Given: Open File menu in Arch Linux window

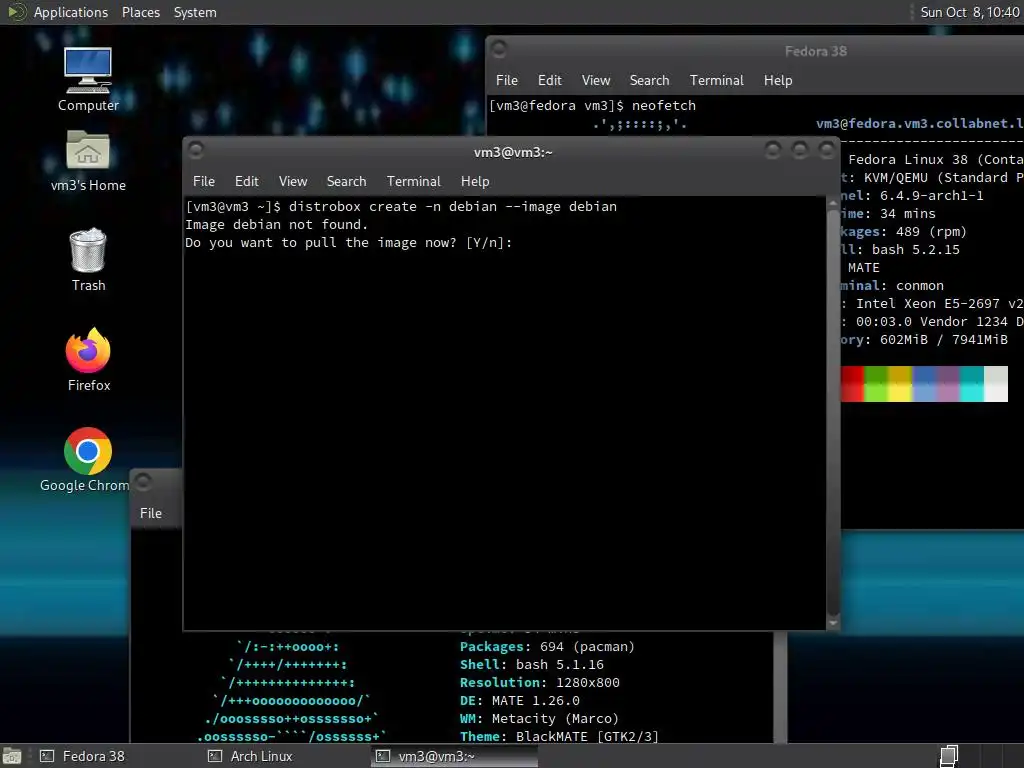Looking at the screenshot, I should tap(151, 513).
